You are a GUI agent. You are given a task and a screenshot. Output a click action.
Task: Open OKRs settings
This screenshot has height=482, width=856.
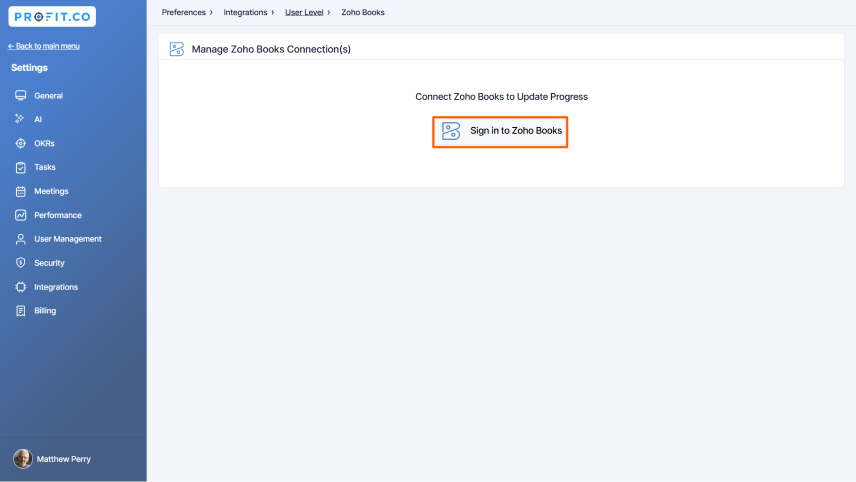pos(44,143)
